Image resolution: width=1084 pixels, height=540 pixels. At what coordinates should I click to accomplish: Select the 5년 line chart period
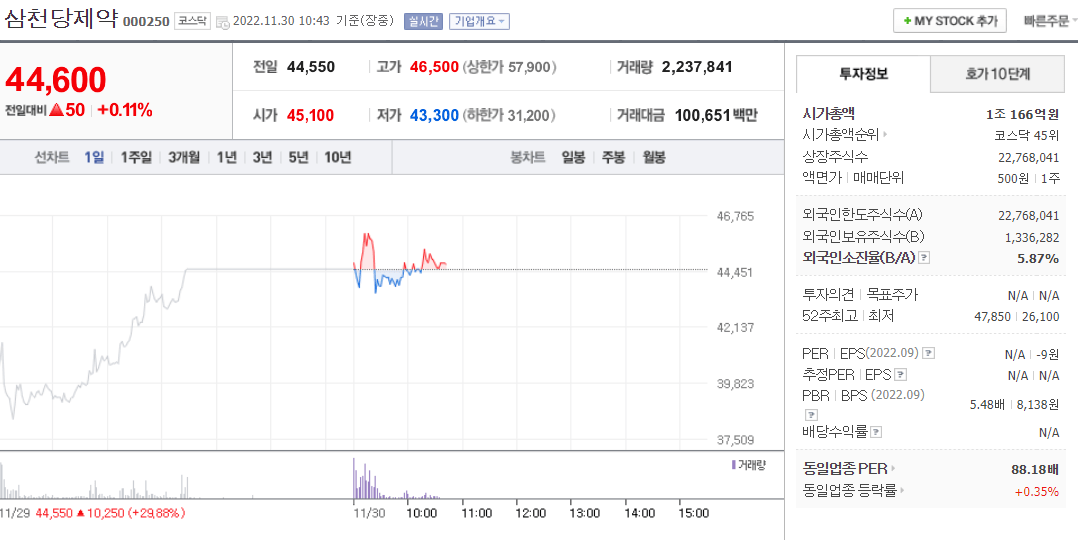[x=298, y=158]
